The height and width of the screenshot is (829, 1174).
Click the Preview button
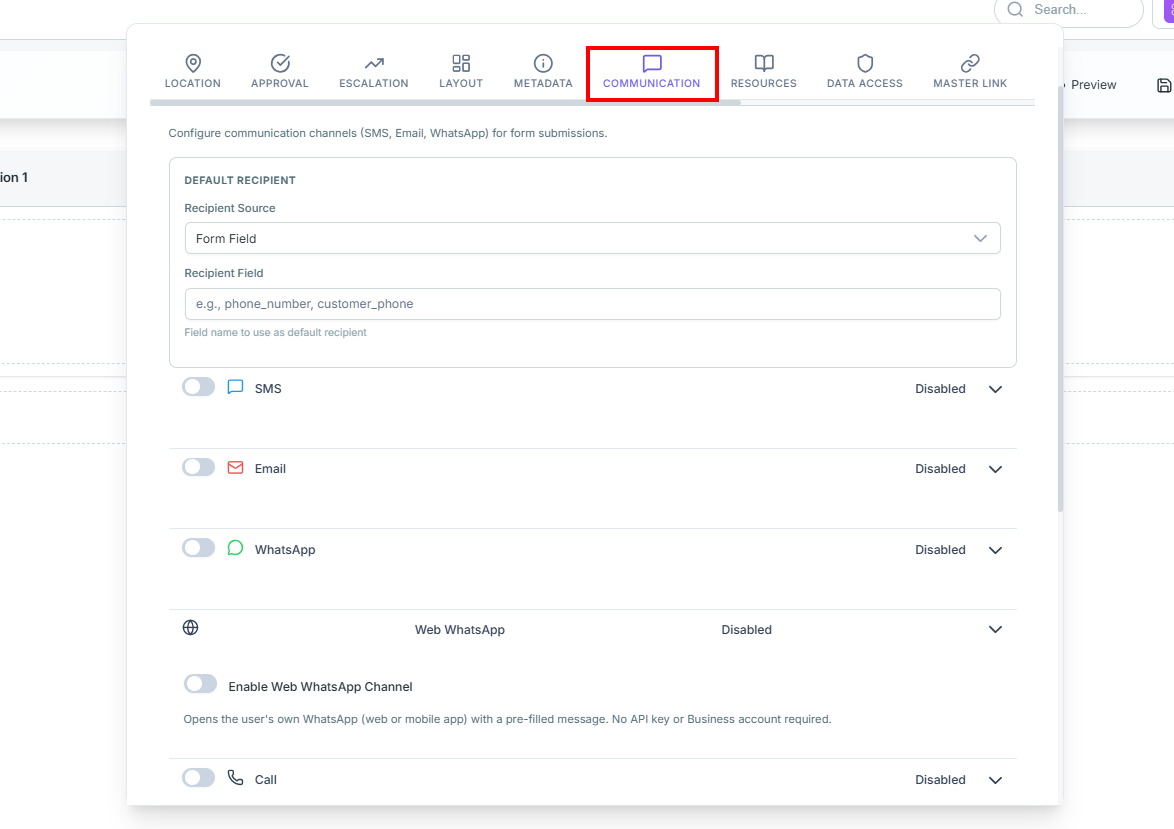1093,85
